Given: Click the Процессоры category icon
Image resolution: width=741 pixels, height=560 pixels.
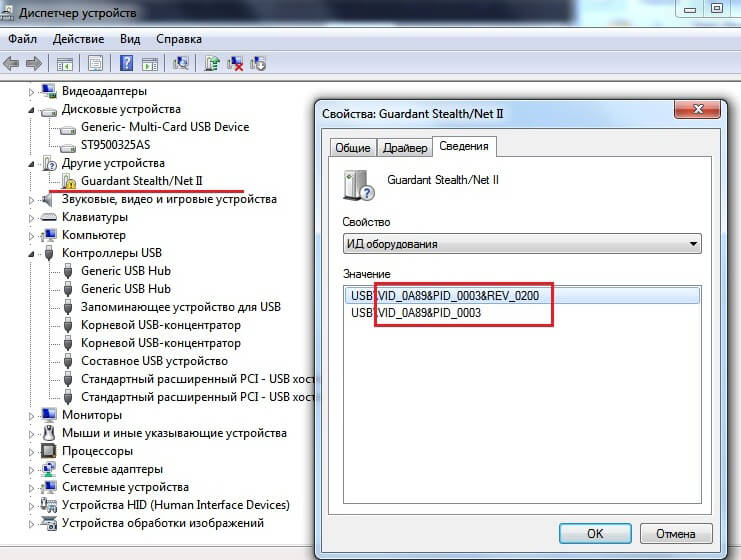Looking at the screenshot, I should (x=49, y=451).
